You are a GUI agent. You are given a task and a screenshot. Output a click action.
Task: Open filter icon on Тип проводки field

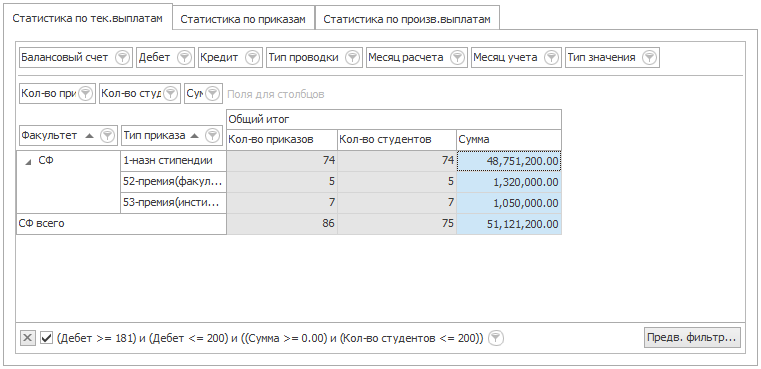353,58
